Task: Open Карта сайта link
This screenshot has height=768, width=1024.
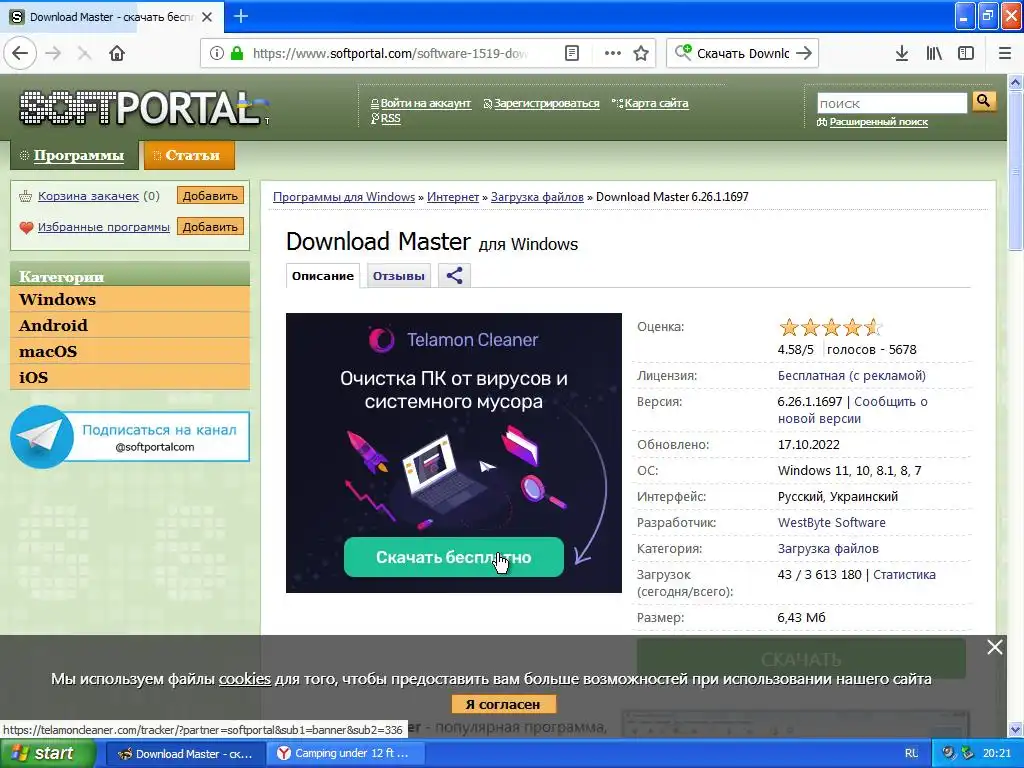Action: coord(656,103)
